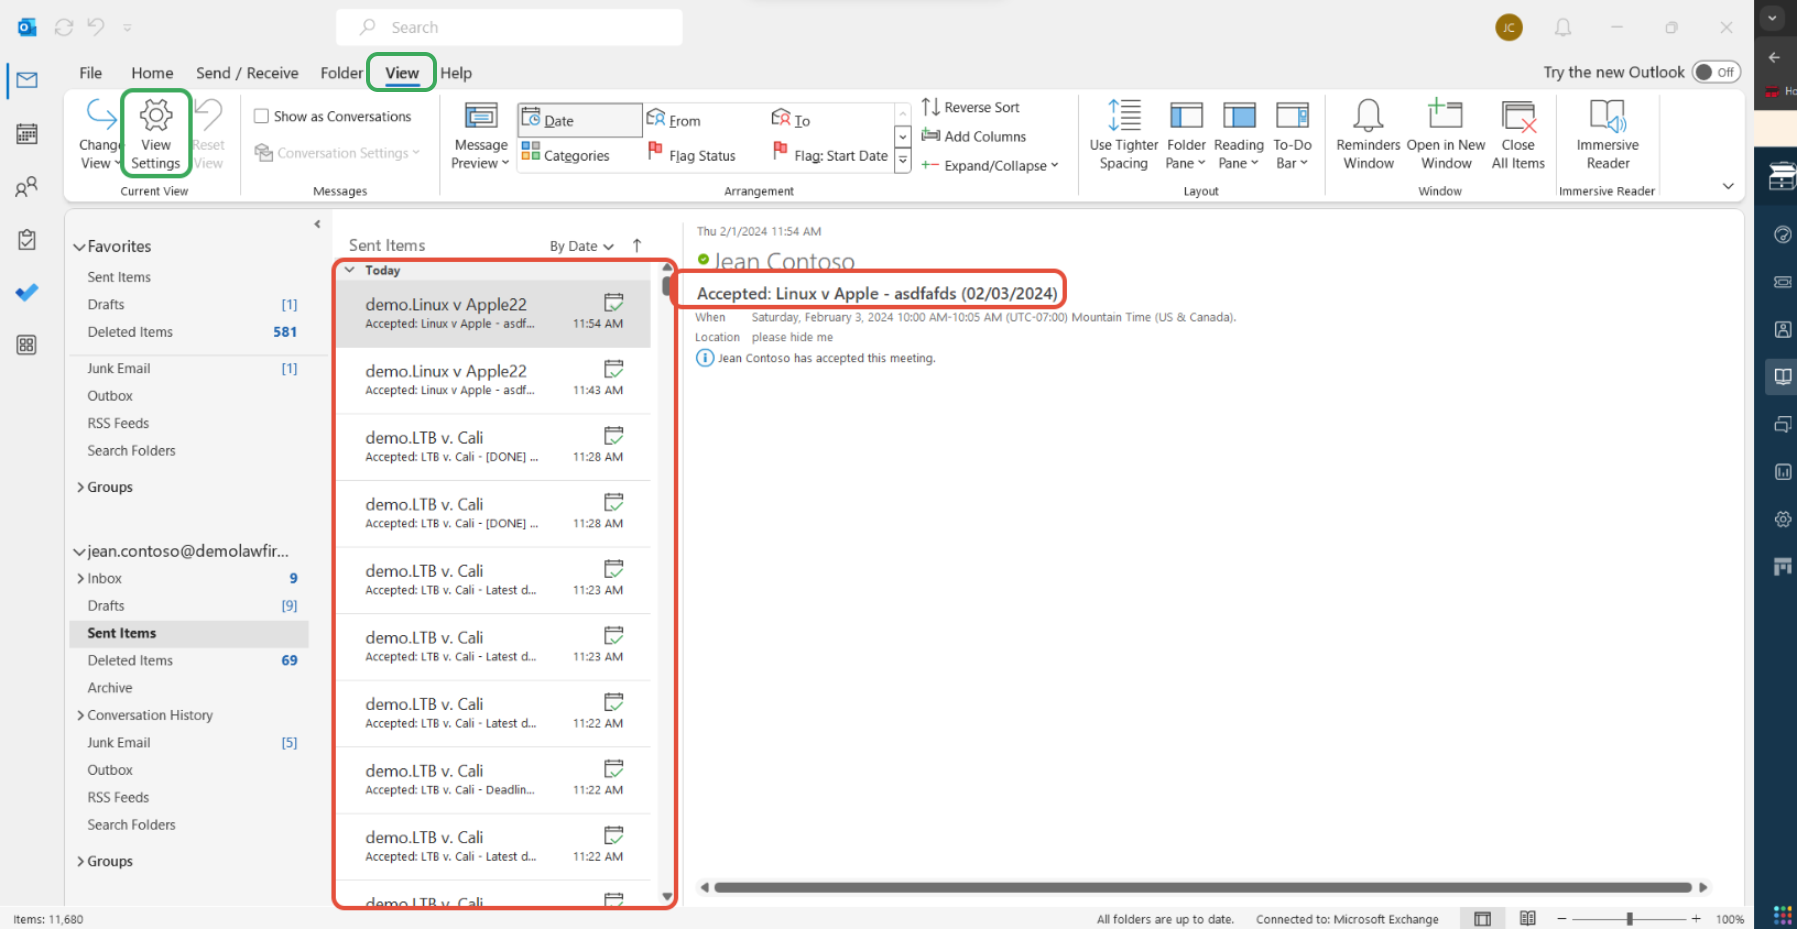Adjust the zoom slider handle

point(1629,918)
